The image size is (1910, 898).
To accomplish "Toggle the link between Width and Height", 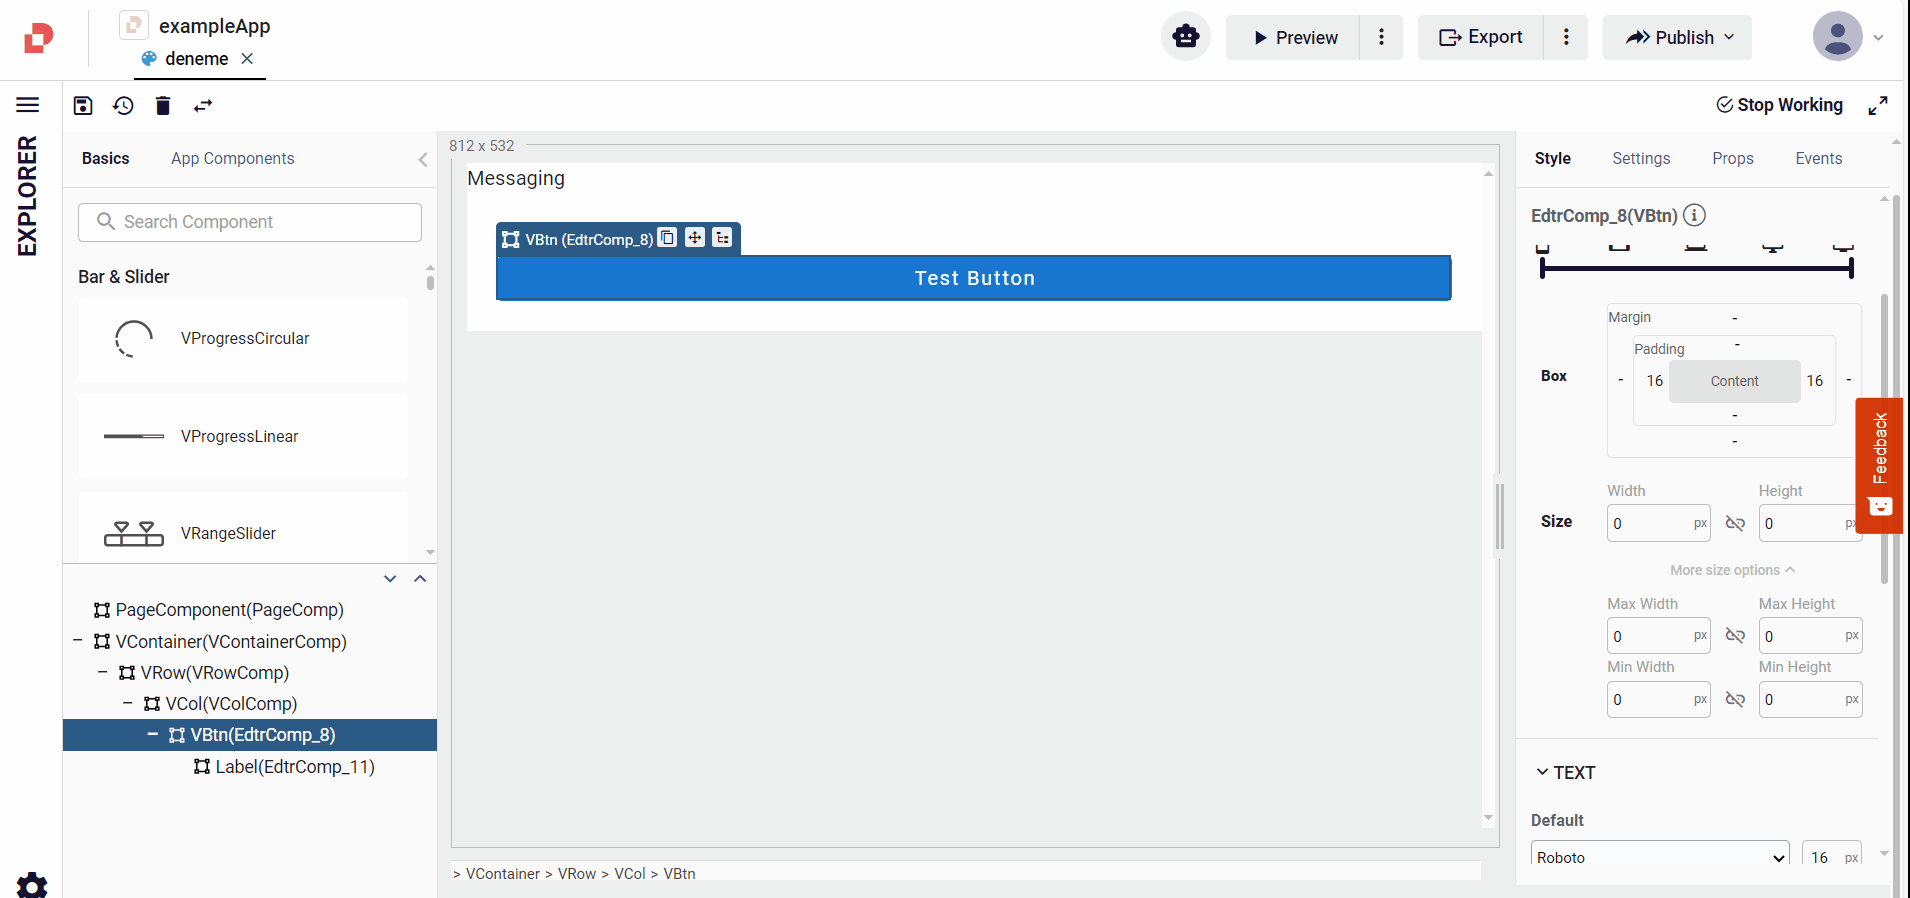I will pyautogui.click(x=1735, y=524).
